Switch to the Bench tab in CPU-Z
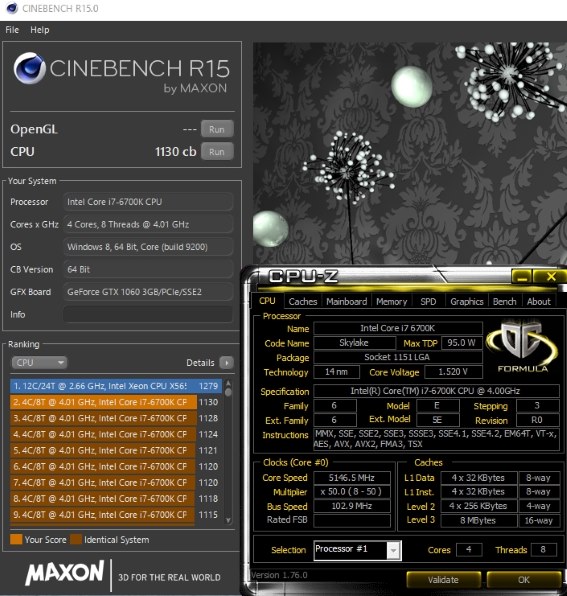567x596 pixels. coord(505,302)
